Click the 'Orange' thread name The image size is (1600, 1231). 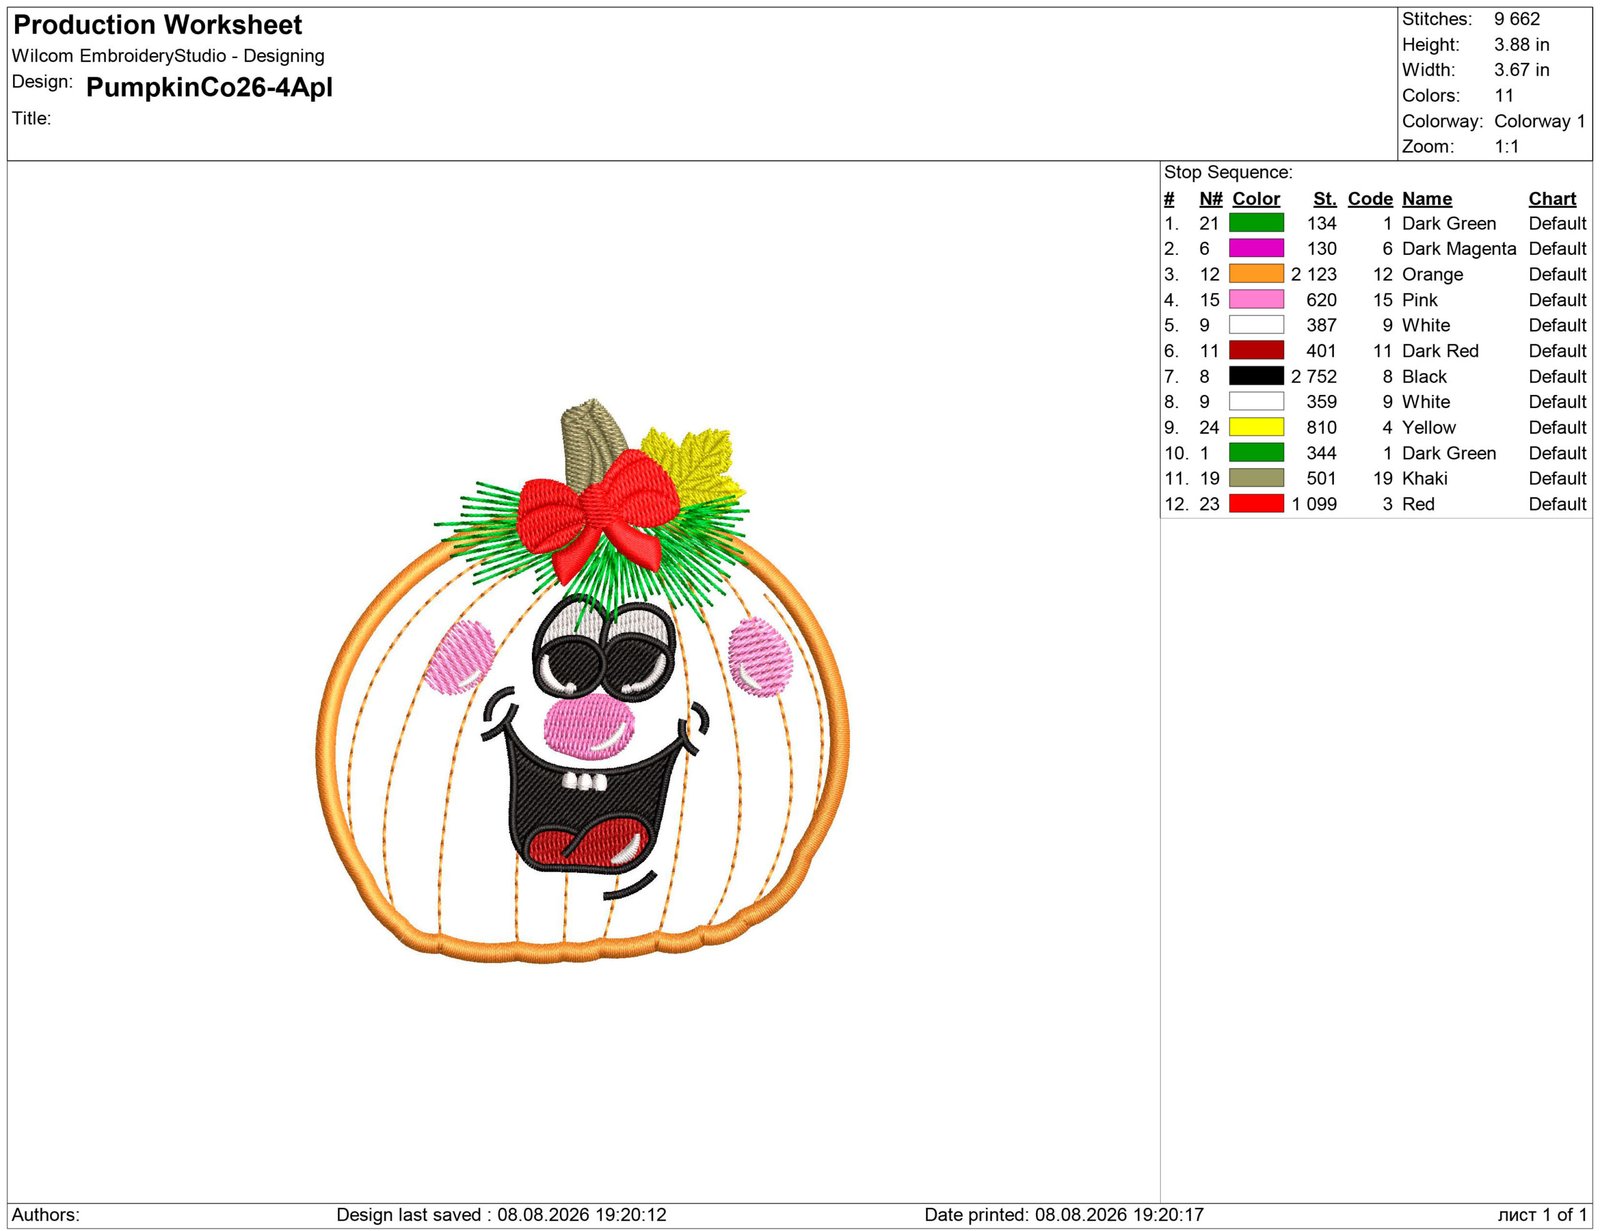[x=1432, y=274]
